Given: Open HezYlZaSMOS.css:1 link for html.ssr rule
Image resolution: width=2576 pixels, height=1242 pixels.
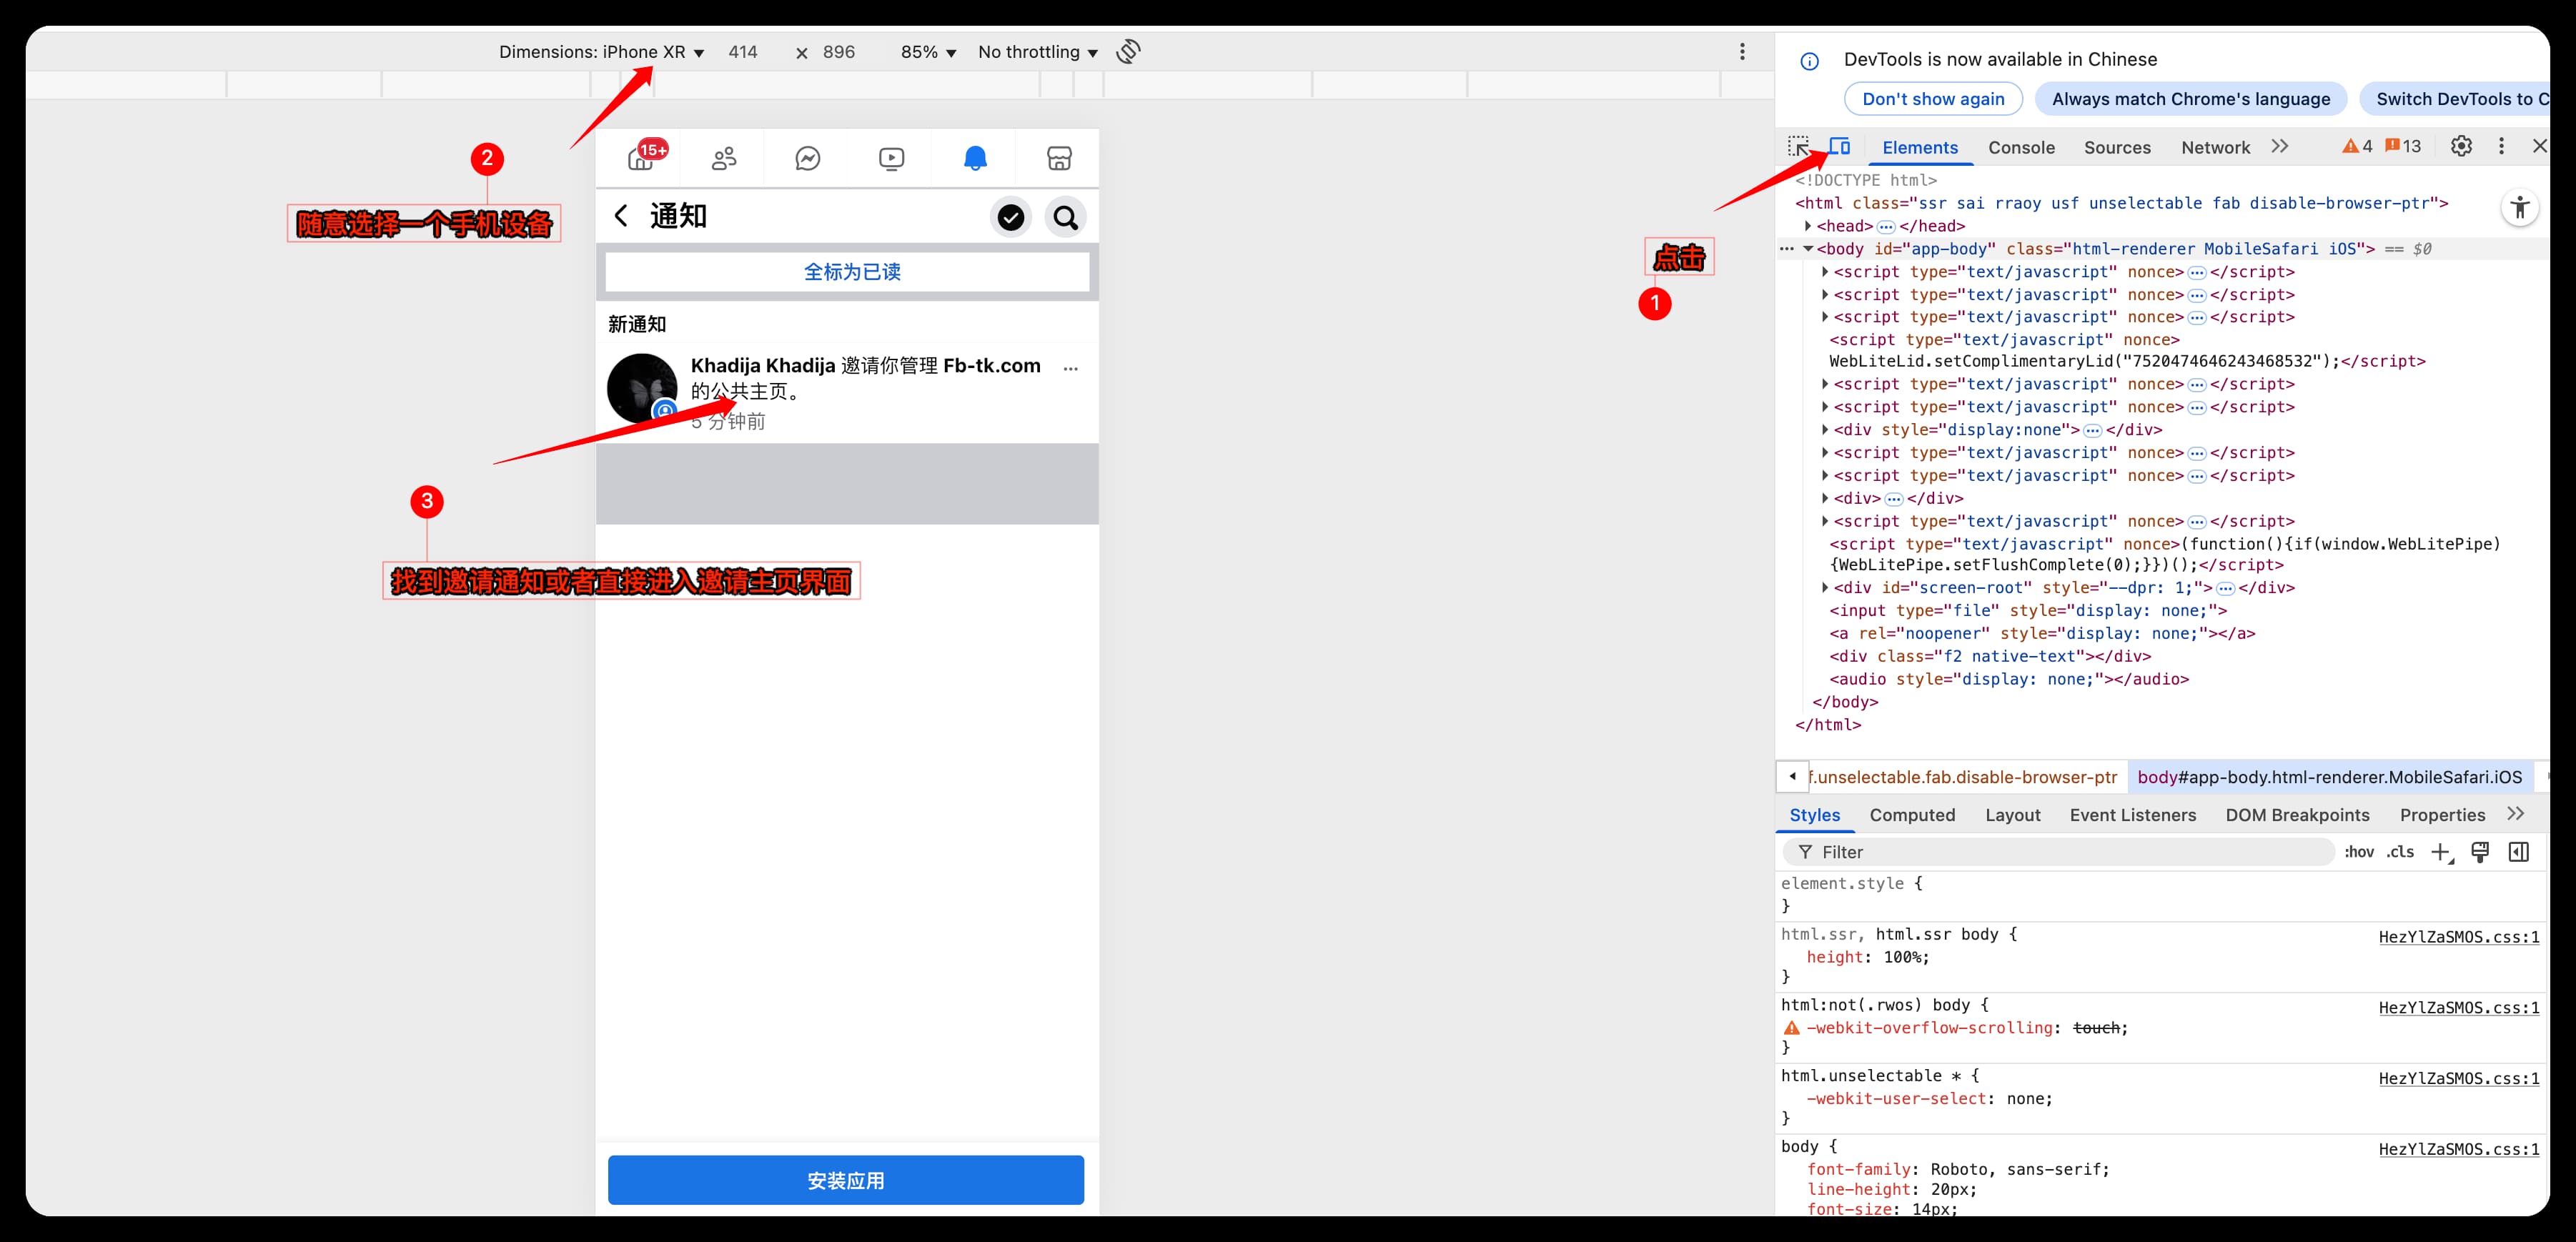Looking at the screenshot, I should click(x=2458, y=937).
